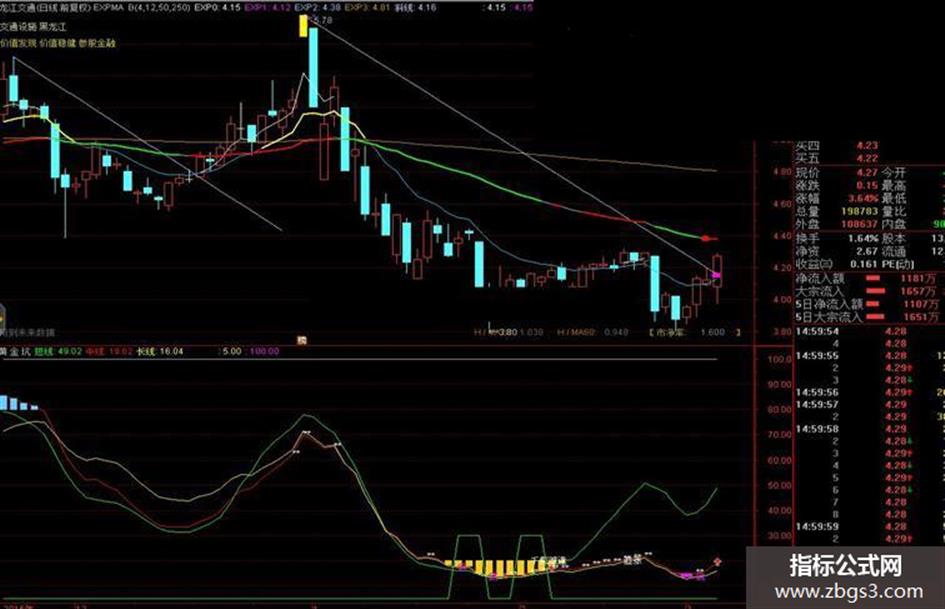Click the 4.80 price scale label
The height and width of the screenshot is (609, 945).
coord(782,172)
